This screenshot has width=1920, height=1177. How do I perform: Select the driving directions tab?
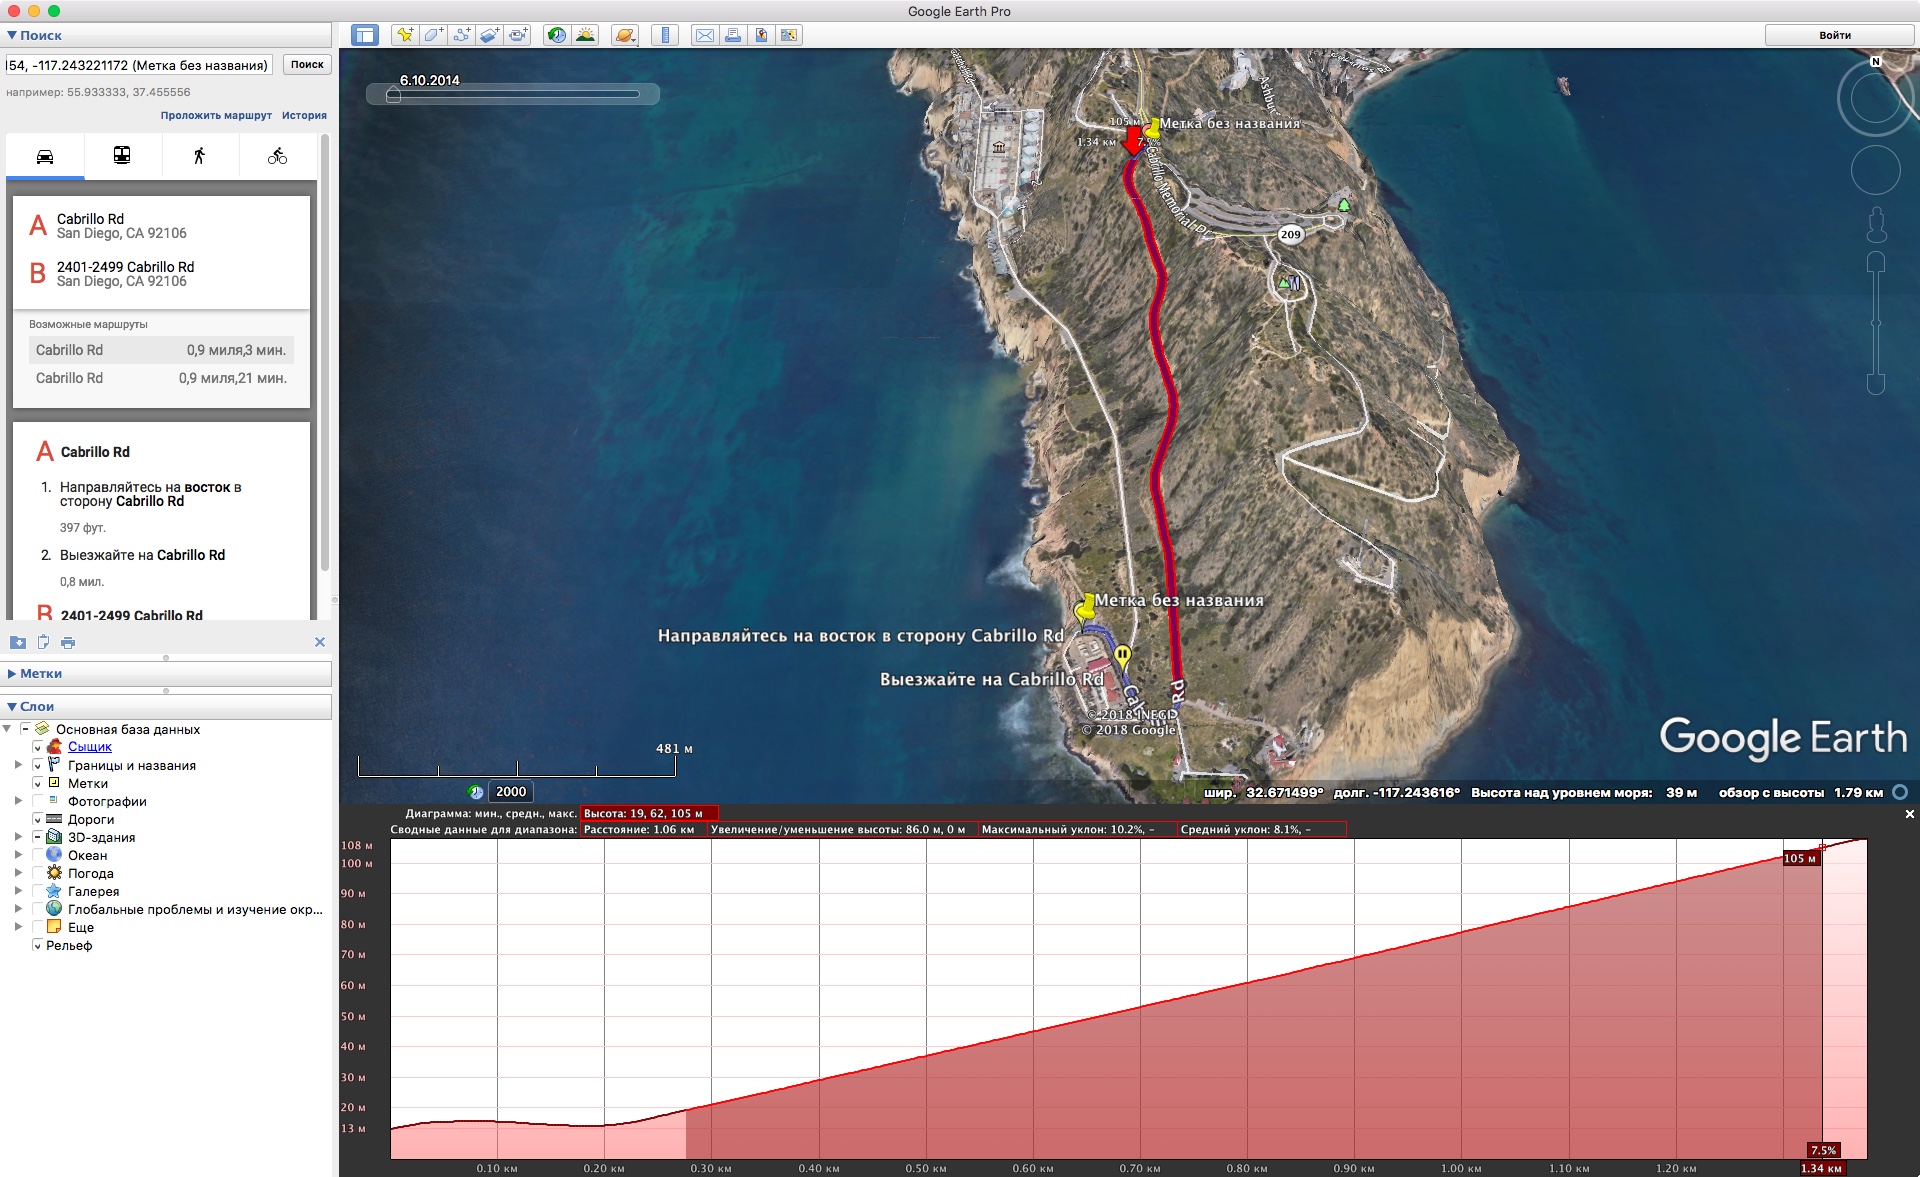click(45, 156)
